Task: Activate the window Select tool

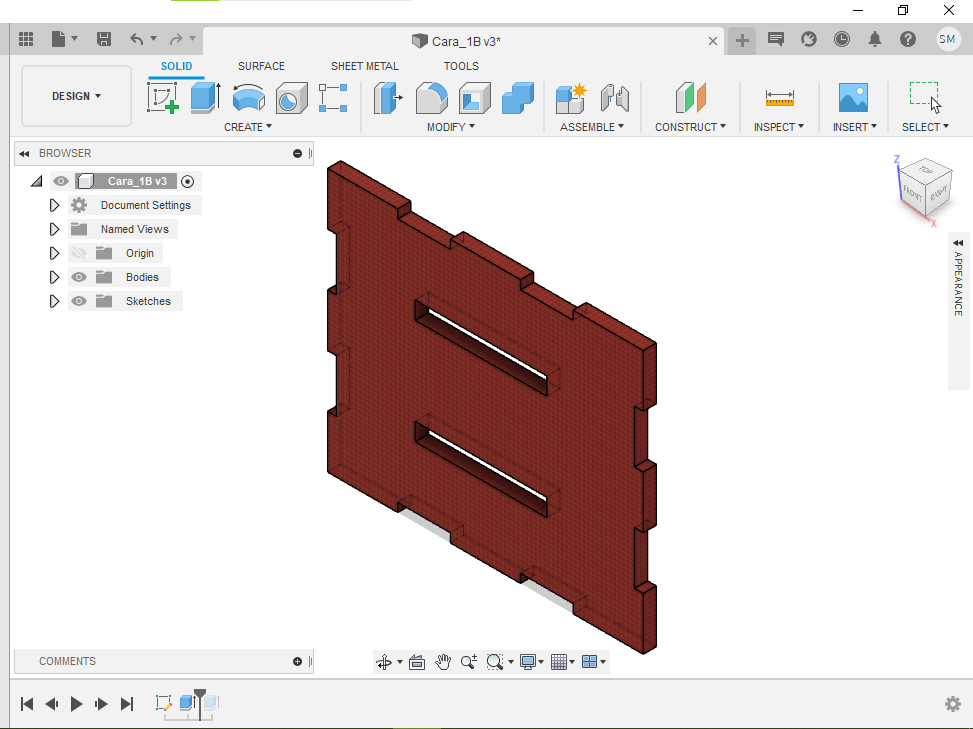Action: point(925,97)
